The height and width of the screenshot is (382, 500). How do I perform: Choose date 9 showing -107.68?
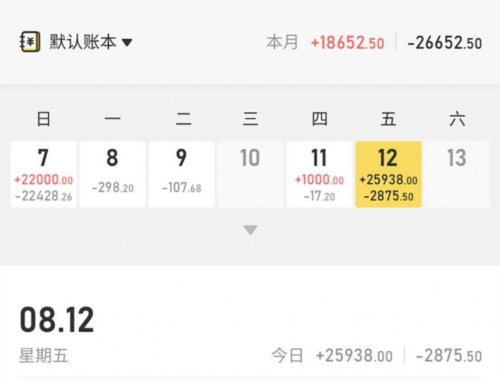tap(182, 174)
